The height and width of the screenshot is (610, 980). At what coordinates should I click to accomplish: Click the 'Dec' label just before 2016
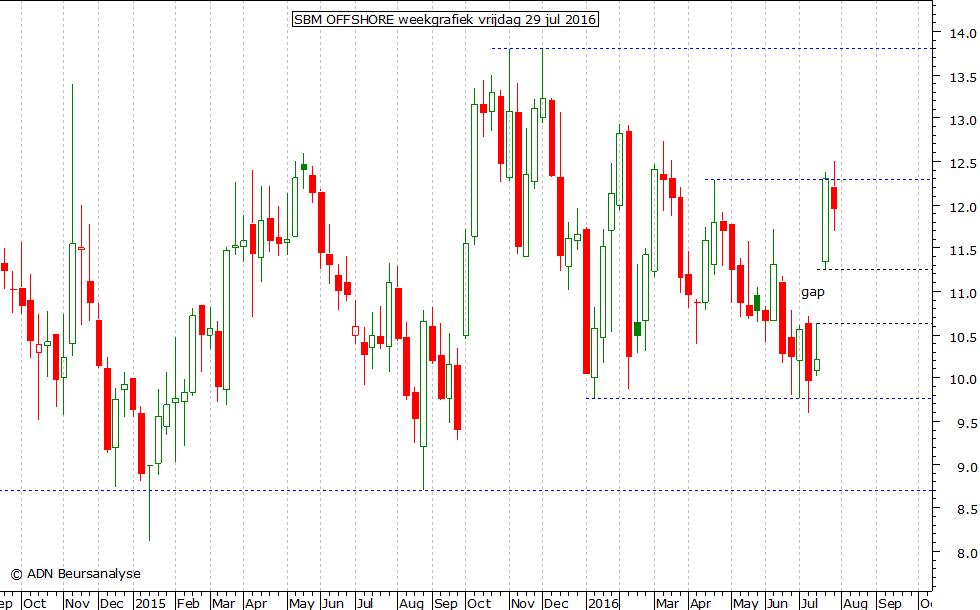coord(556,603)
